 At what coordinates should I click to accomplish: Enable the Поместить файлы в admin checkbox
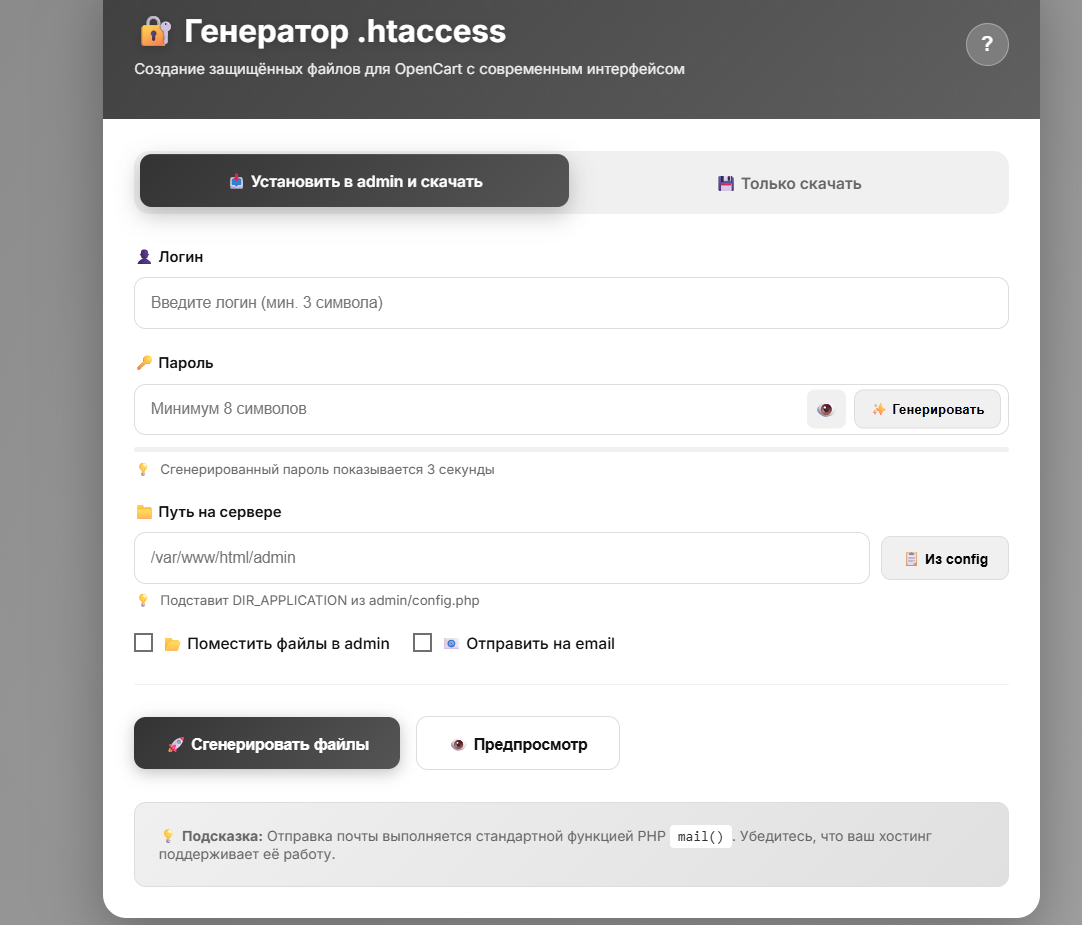tap(144, 643)
